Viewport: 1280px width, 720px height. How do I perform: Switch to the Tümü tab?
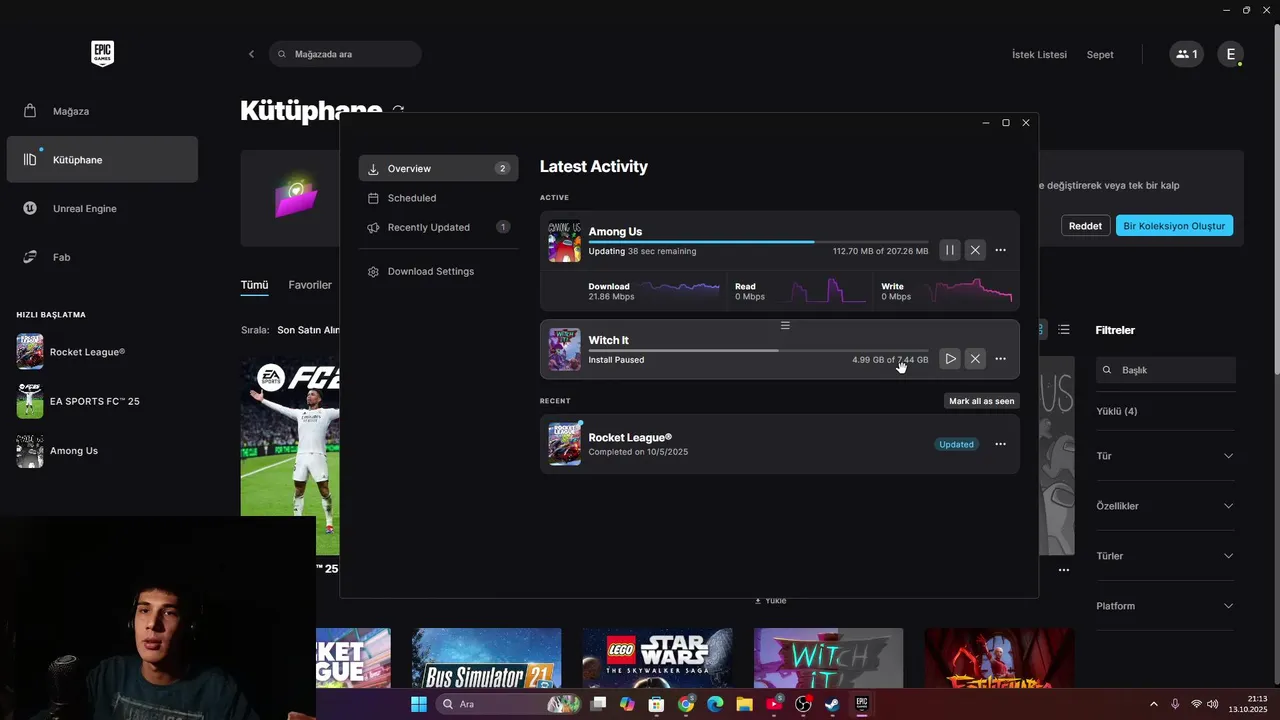254,285
